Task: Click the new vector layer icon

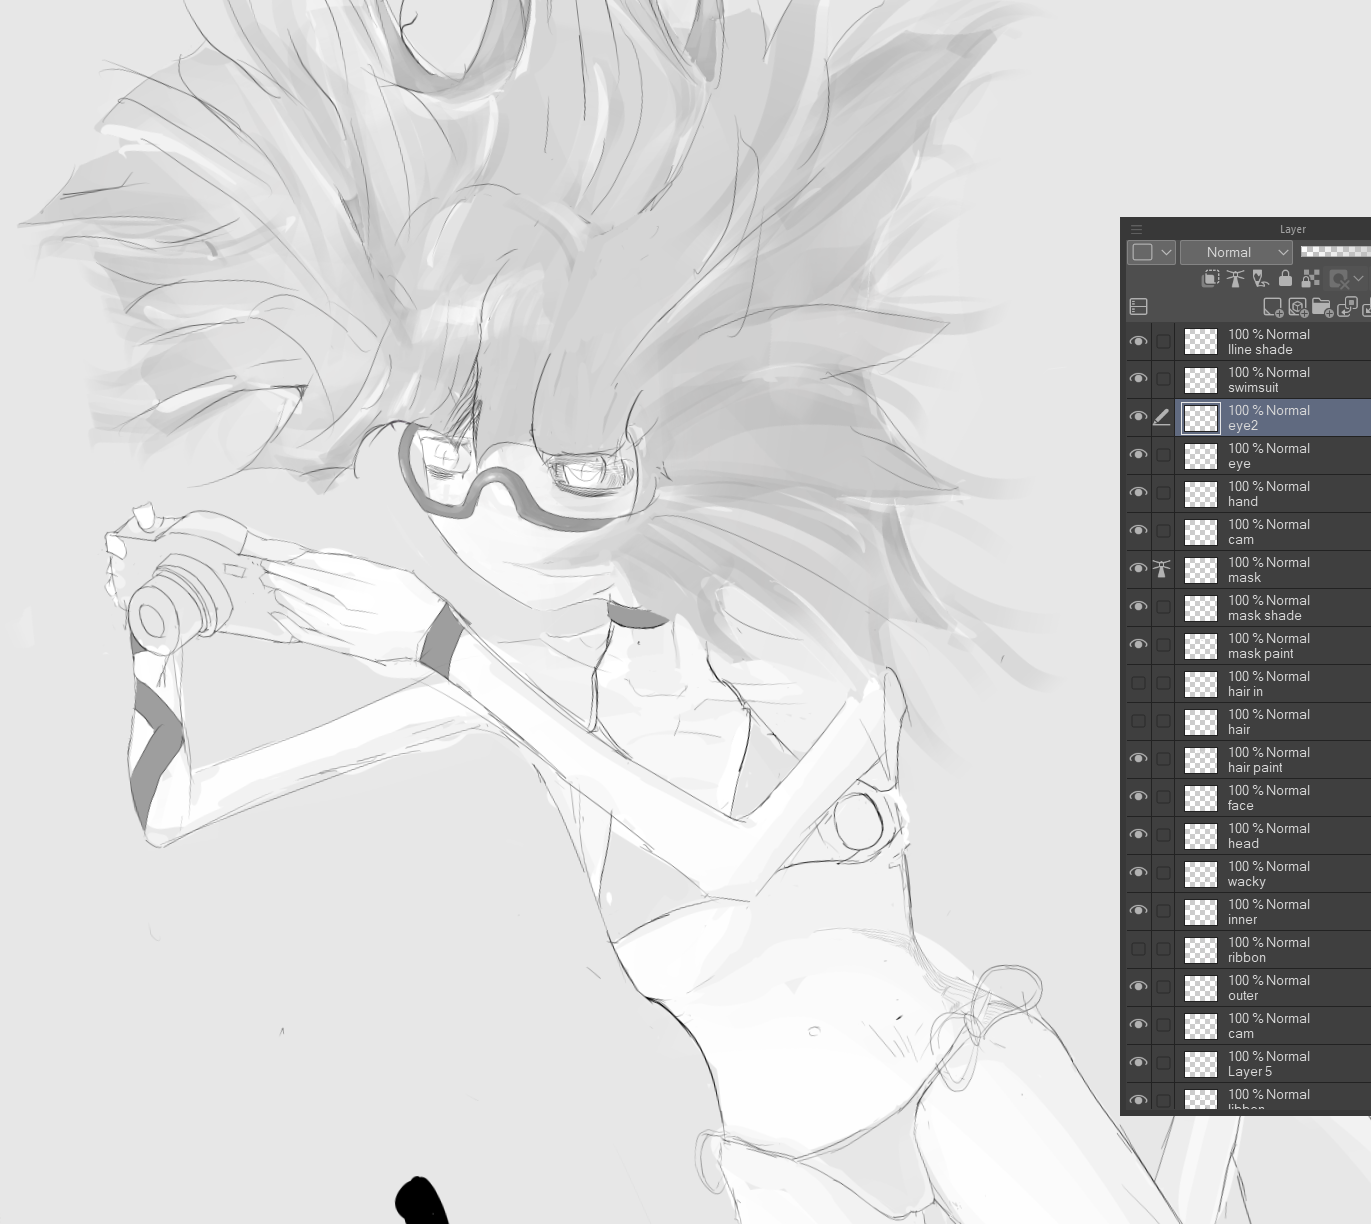Action: click(x=1298, y=307)
